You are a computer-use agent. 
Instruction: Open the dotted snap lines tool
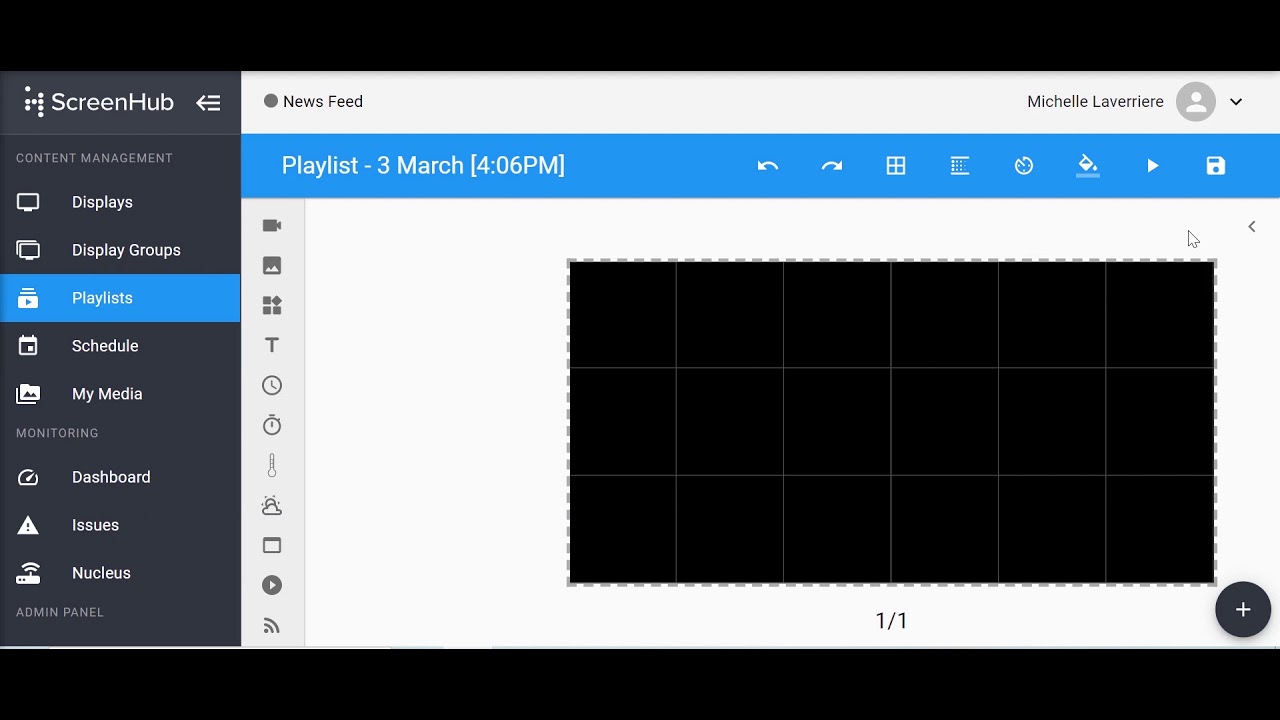point(960,166)
